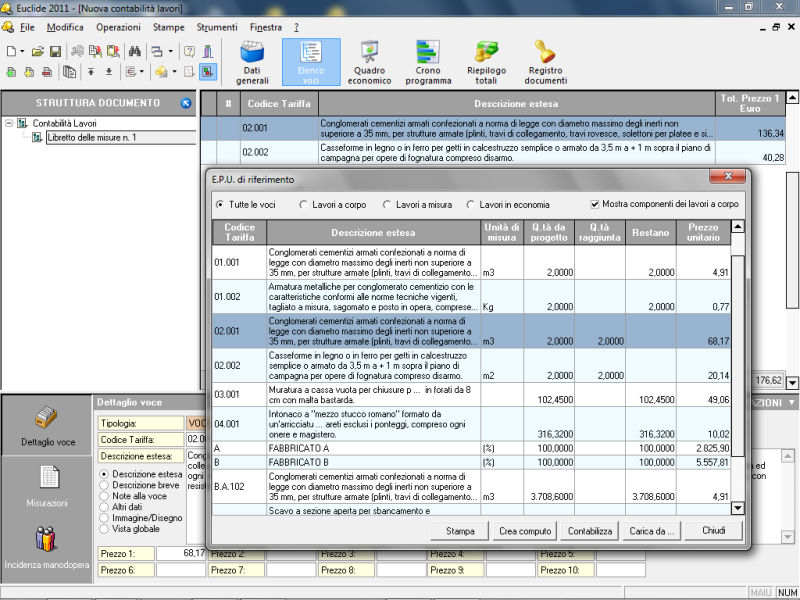Click the binoculars search icon
The width and height of the screenshot is (800, 600).
click(x=135, y=50)
